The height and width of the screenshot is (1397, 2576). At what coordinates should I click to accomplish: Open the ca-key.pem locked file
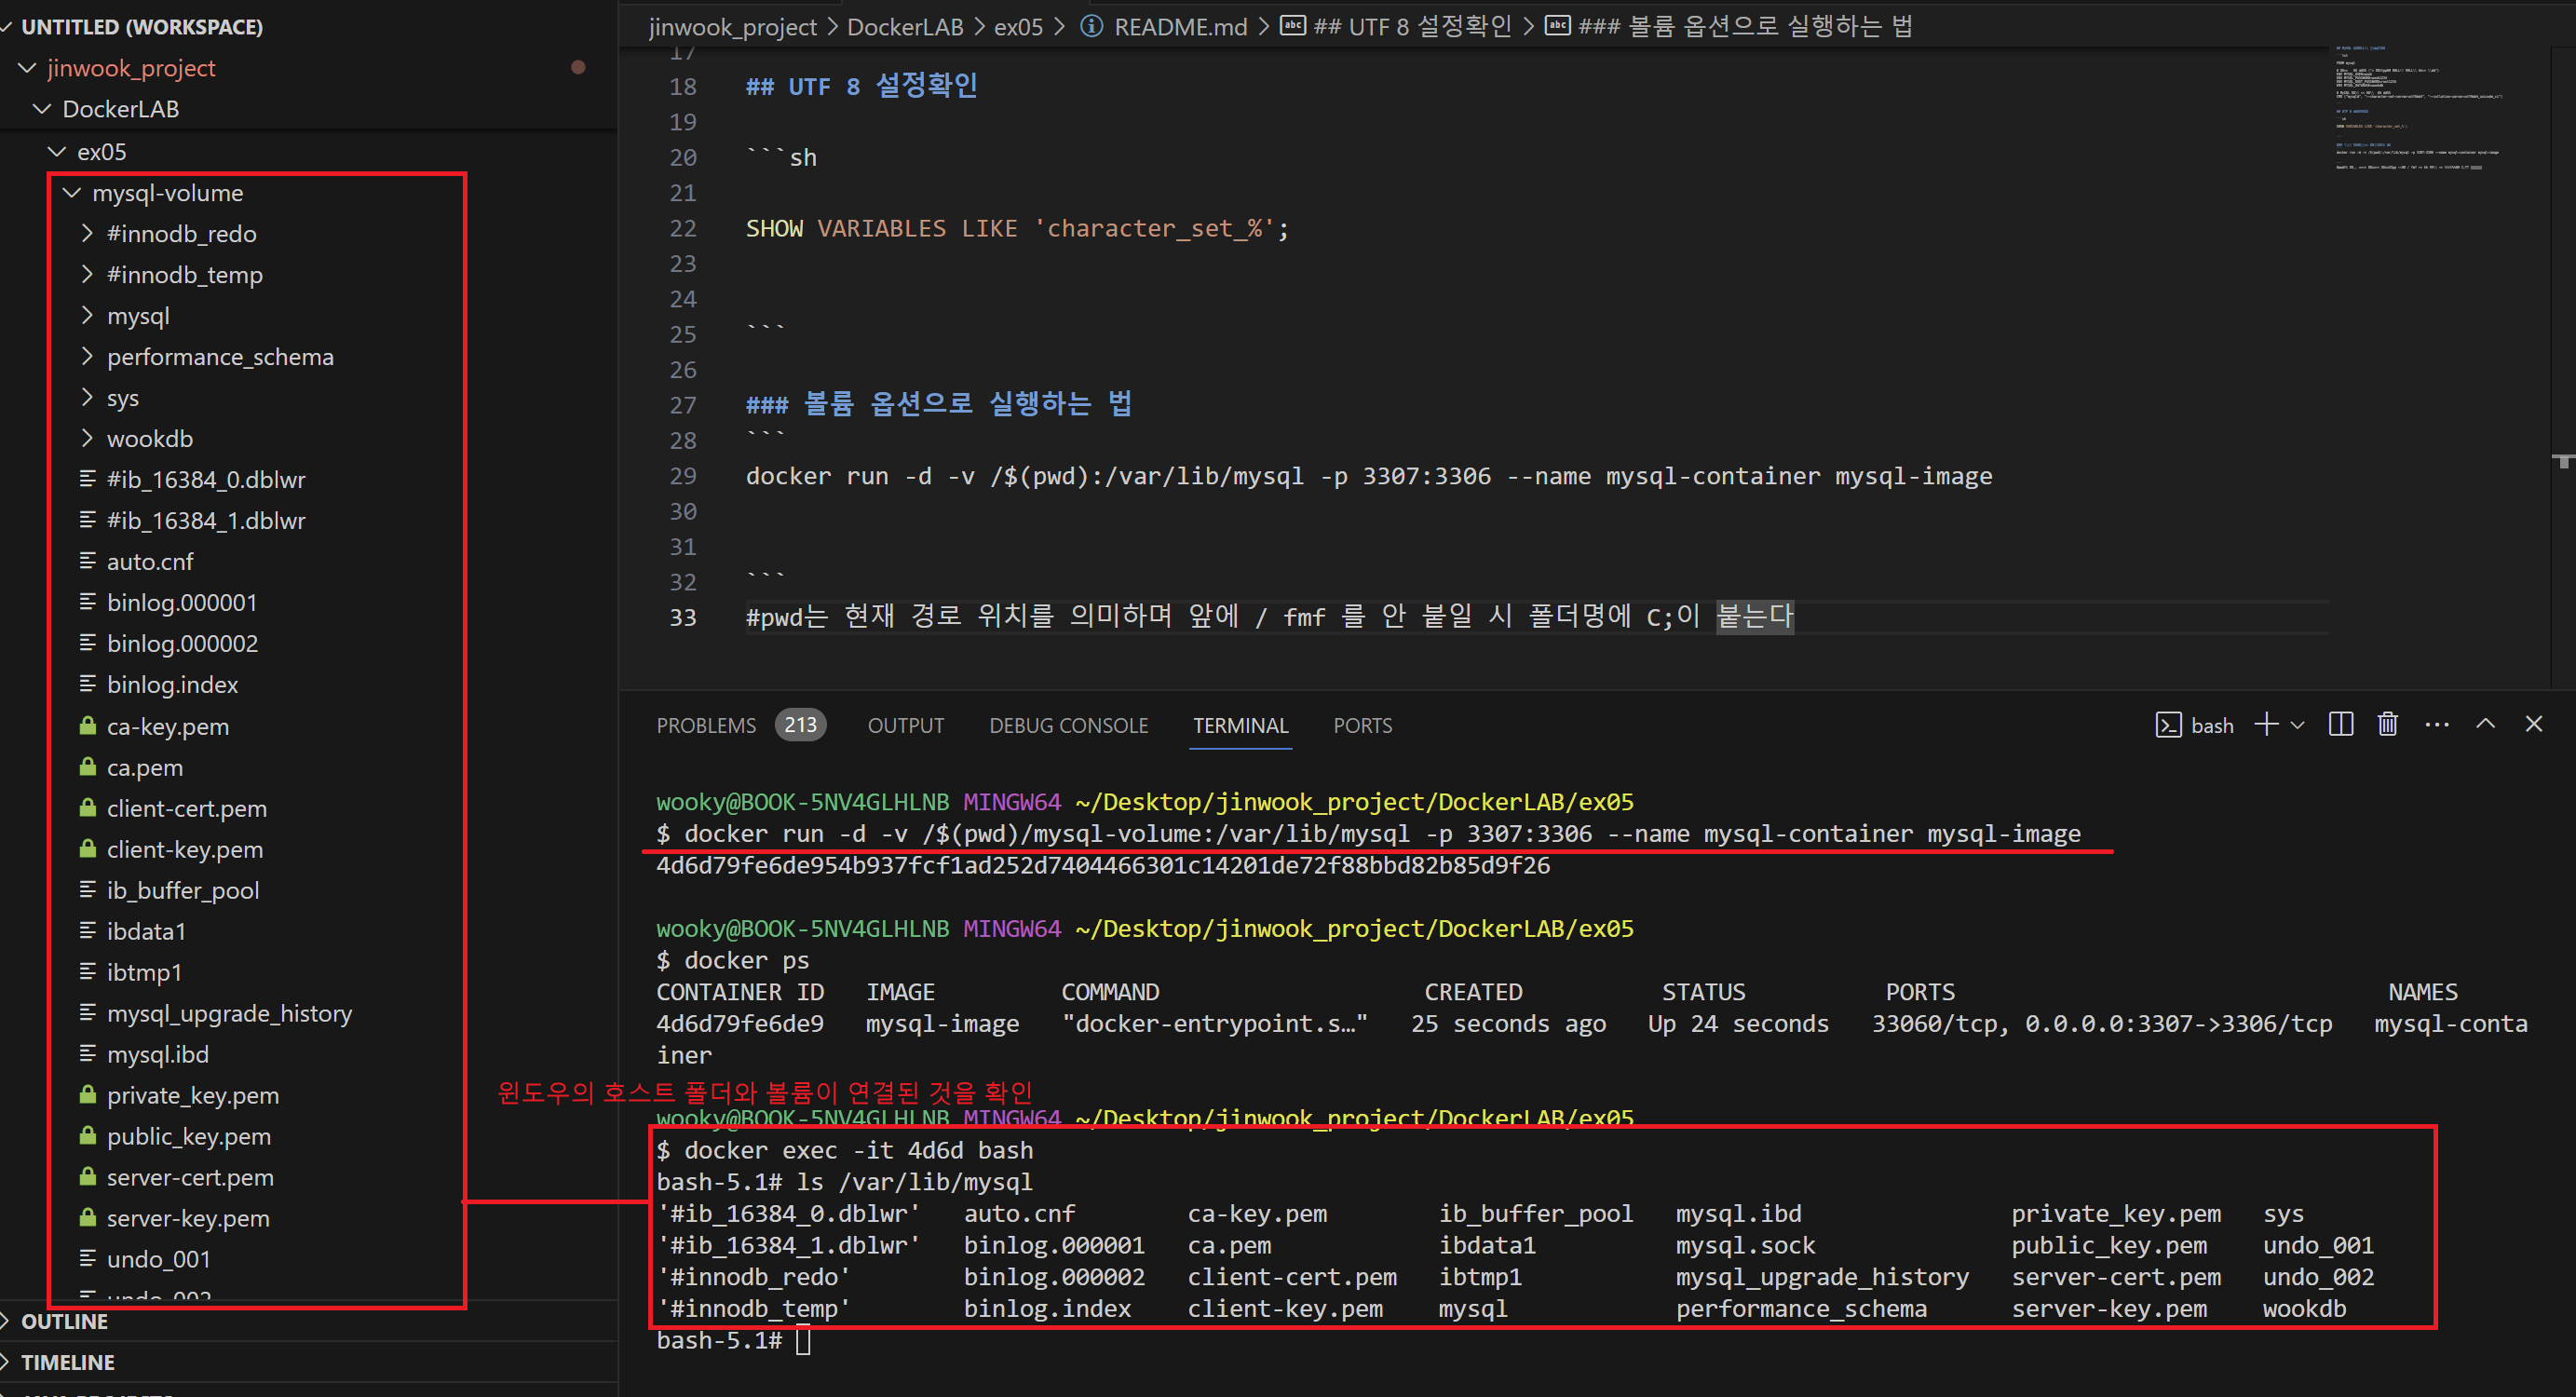(x=167, y=727)
